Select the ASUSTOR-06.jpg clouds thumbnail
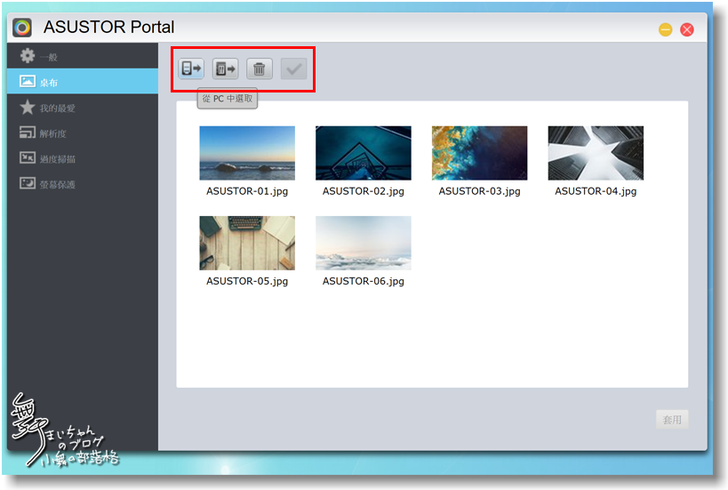728x490 pixels. [x=363, y=243]
